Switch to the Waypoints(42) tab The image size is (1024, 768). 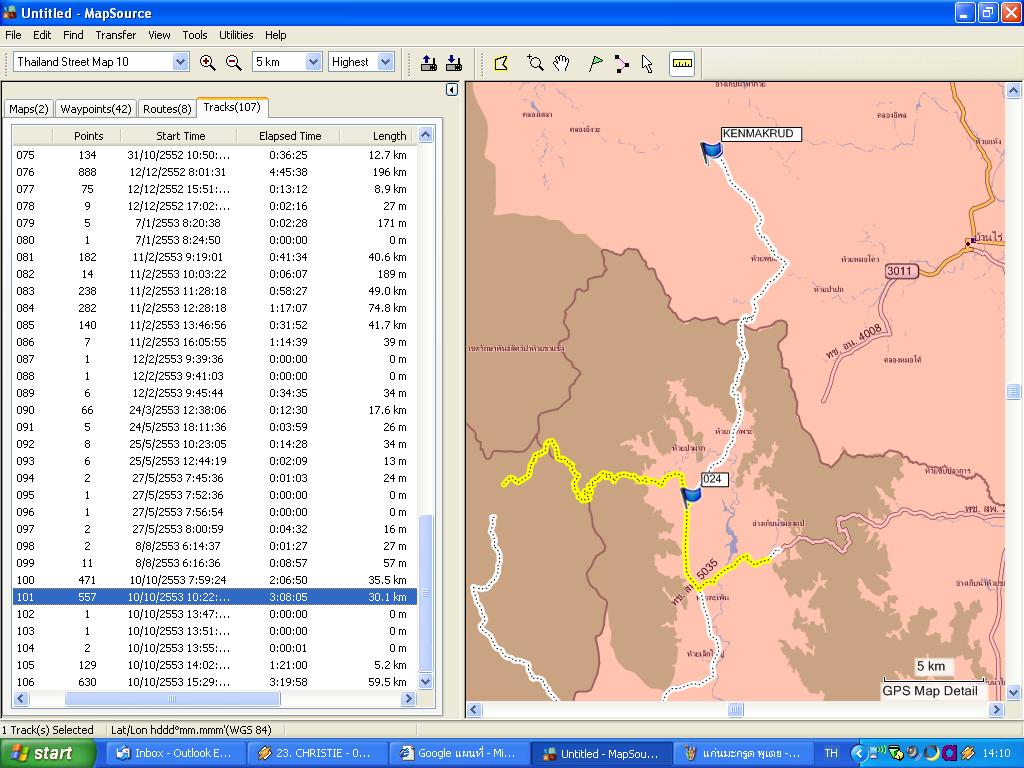pyautogui.click(x=96, y=109)
